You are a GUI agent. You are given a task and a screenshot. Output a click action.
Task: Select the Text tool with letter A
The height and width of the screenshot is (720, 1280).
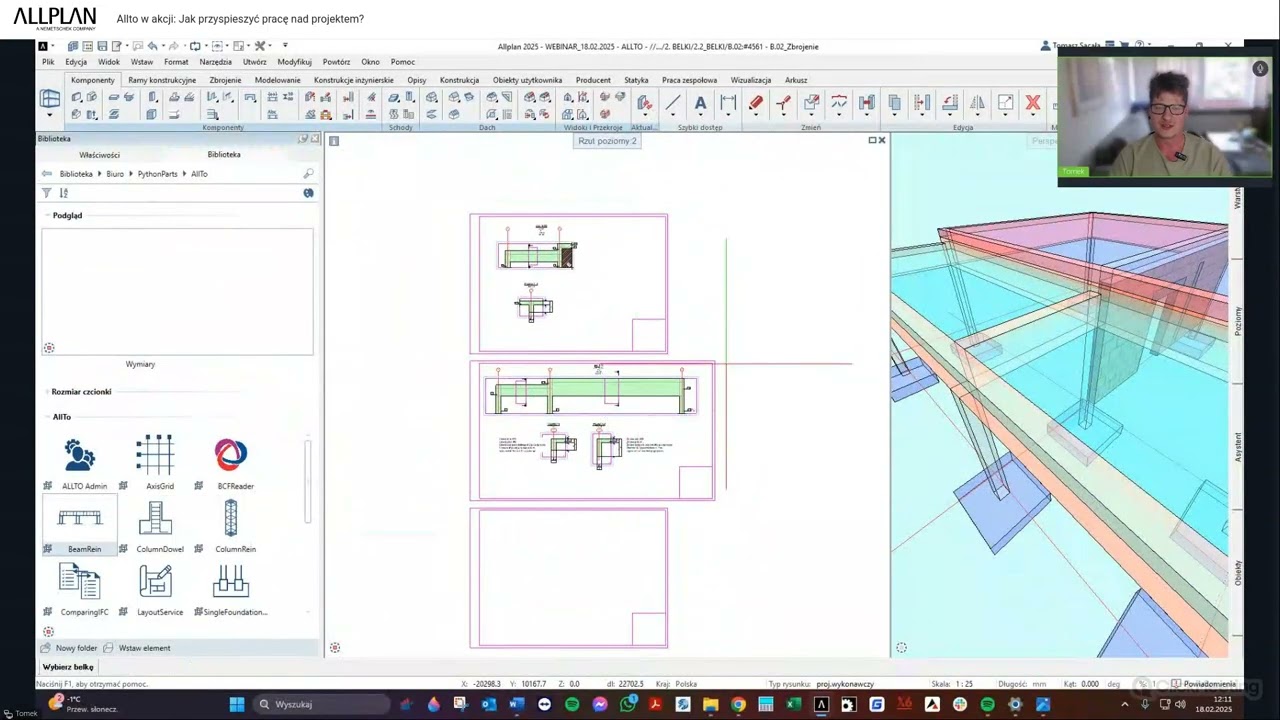[700, 103]
